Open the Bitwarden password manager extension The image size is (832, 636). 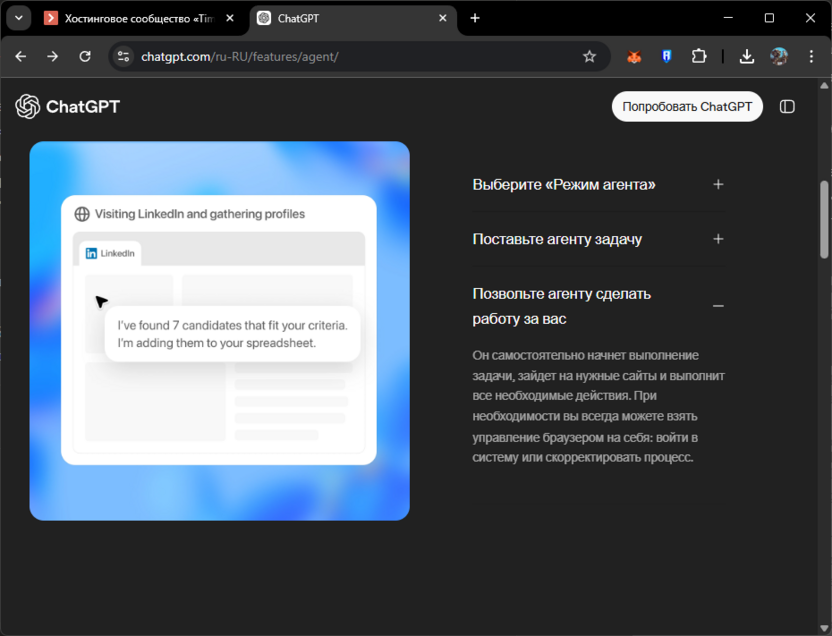pyautogui.click(x=665, y=56)
